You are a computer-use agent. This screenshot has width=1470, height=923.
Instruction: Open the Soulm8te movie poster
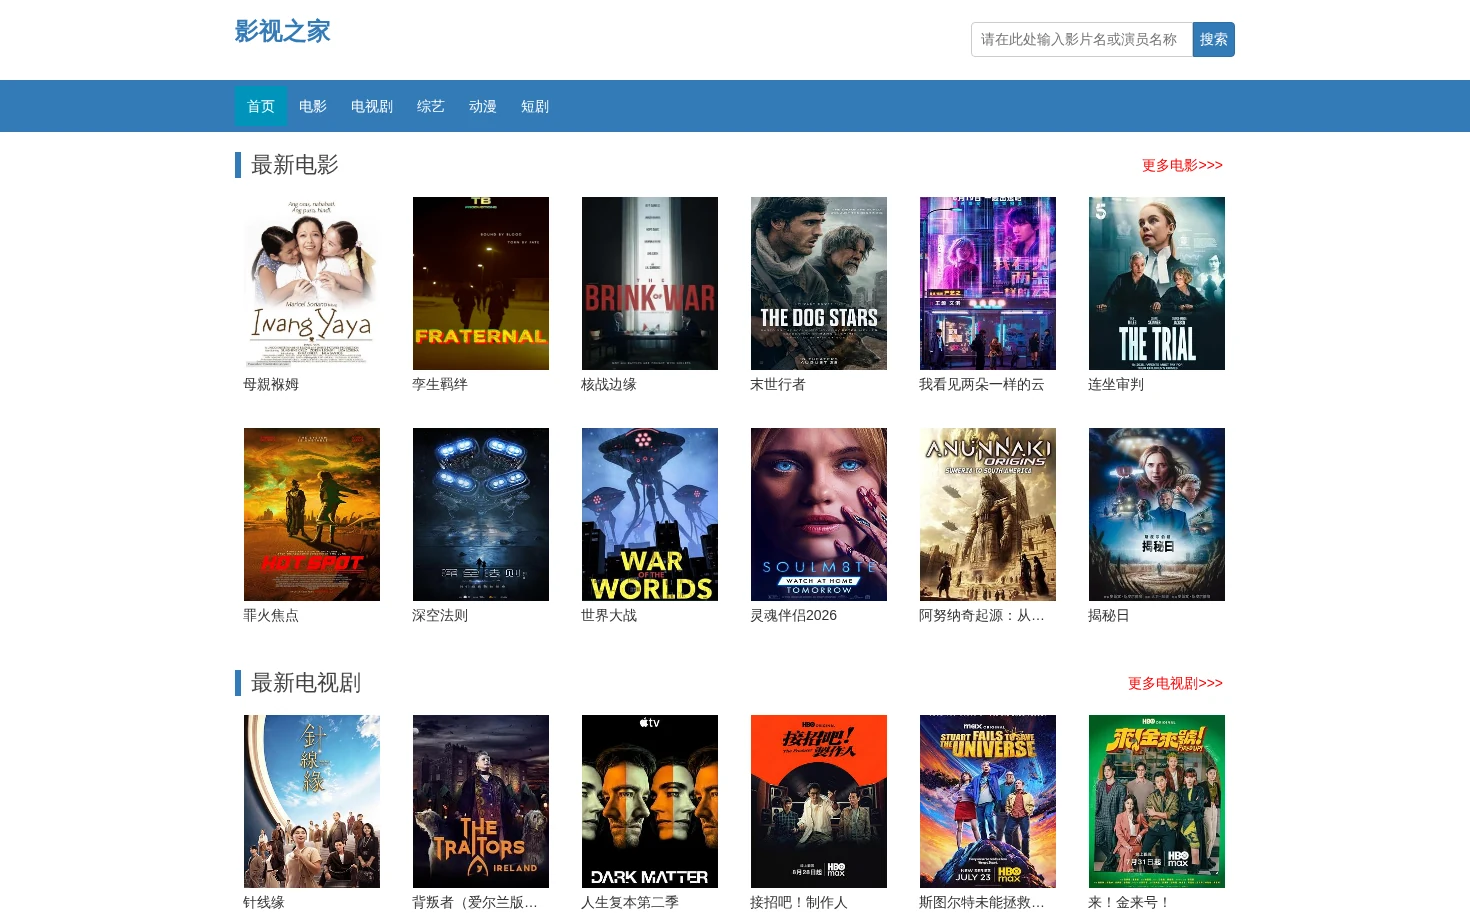click(x=819, y=514)
